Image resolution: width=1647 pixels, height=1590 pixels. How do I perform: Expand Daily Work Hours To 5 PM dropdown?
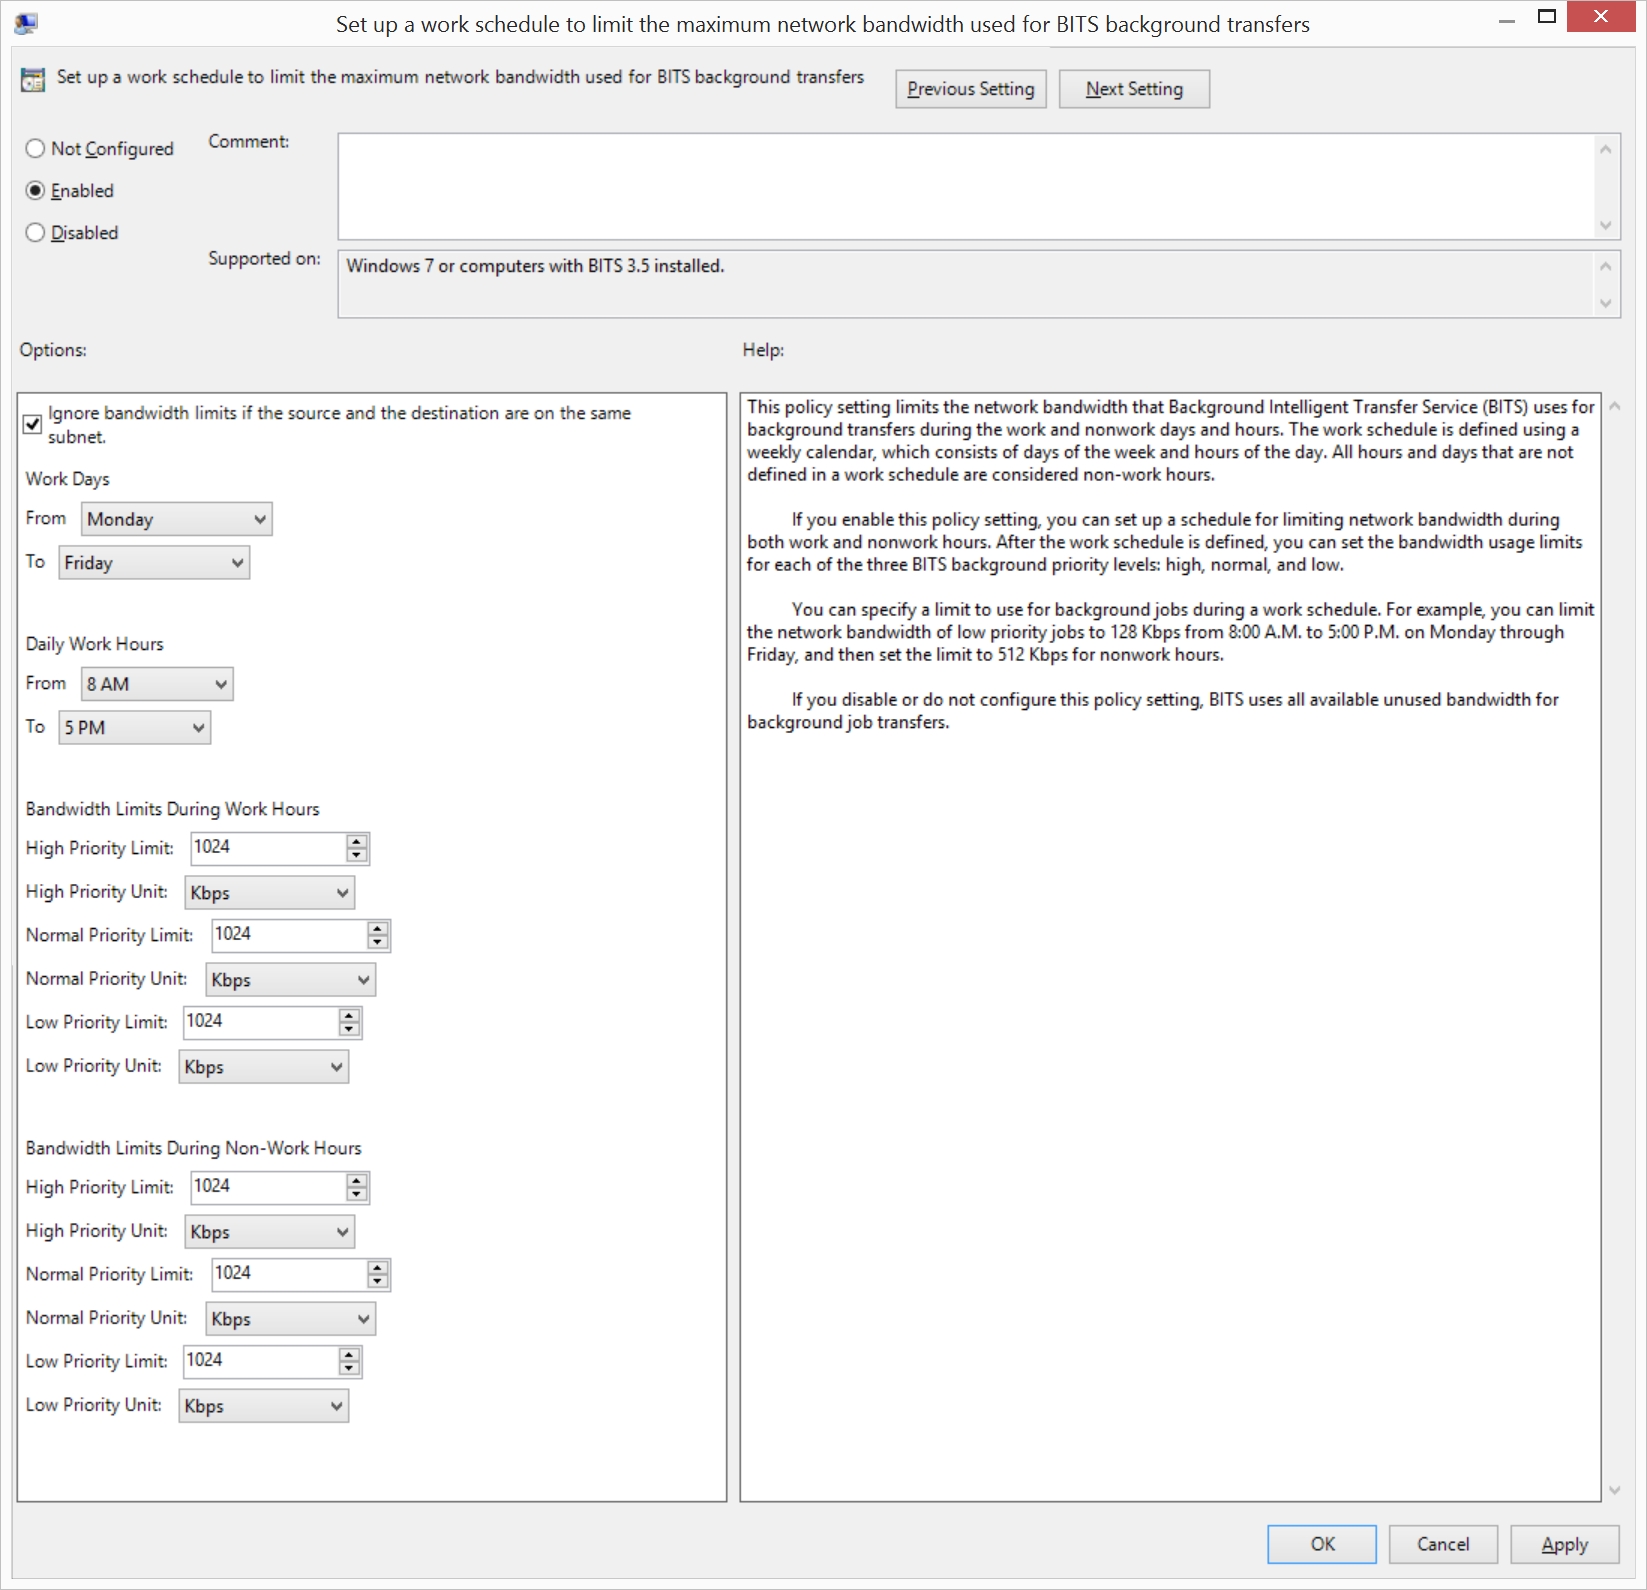click(134, 728)
